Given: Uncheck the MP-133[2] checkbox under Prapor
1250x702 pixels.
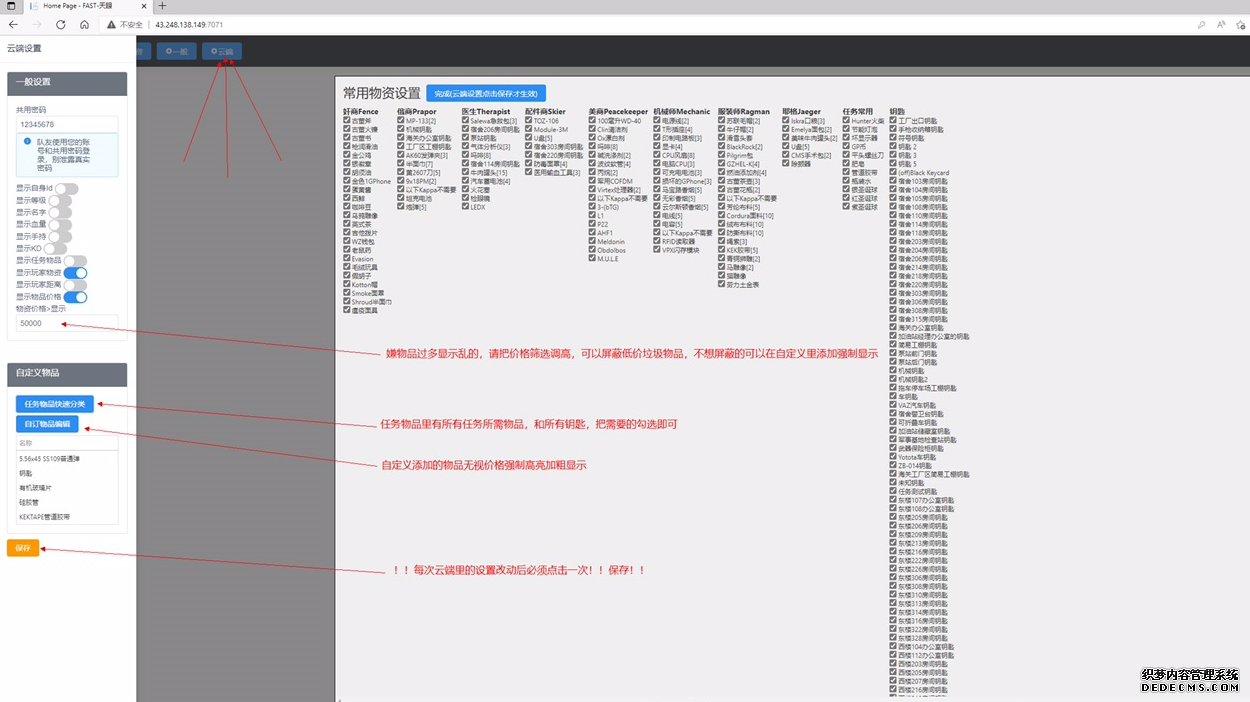Looking at the screenshot, I should click(x=401, y=120).
